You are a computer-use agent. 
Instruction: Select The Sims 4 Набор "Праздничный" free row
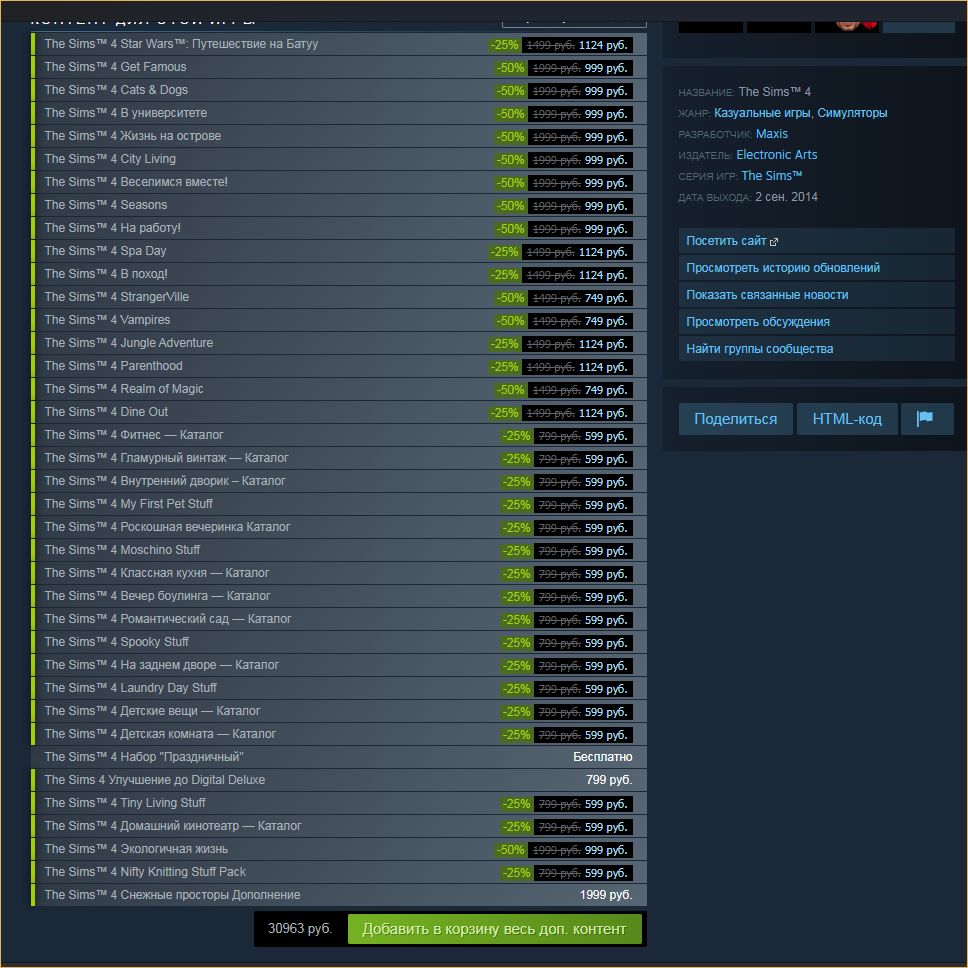click(x=339, y=757)
